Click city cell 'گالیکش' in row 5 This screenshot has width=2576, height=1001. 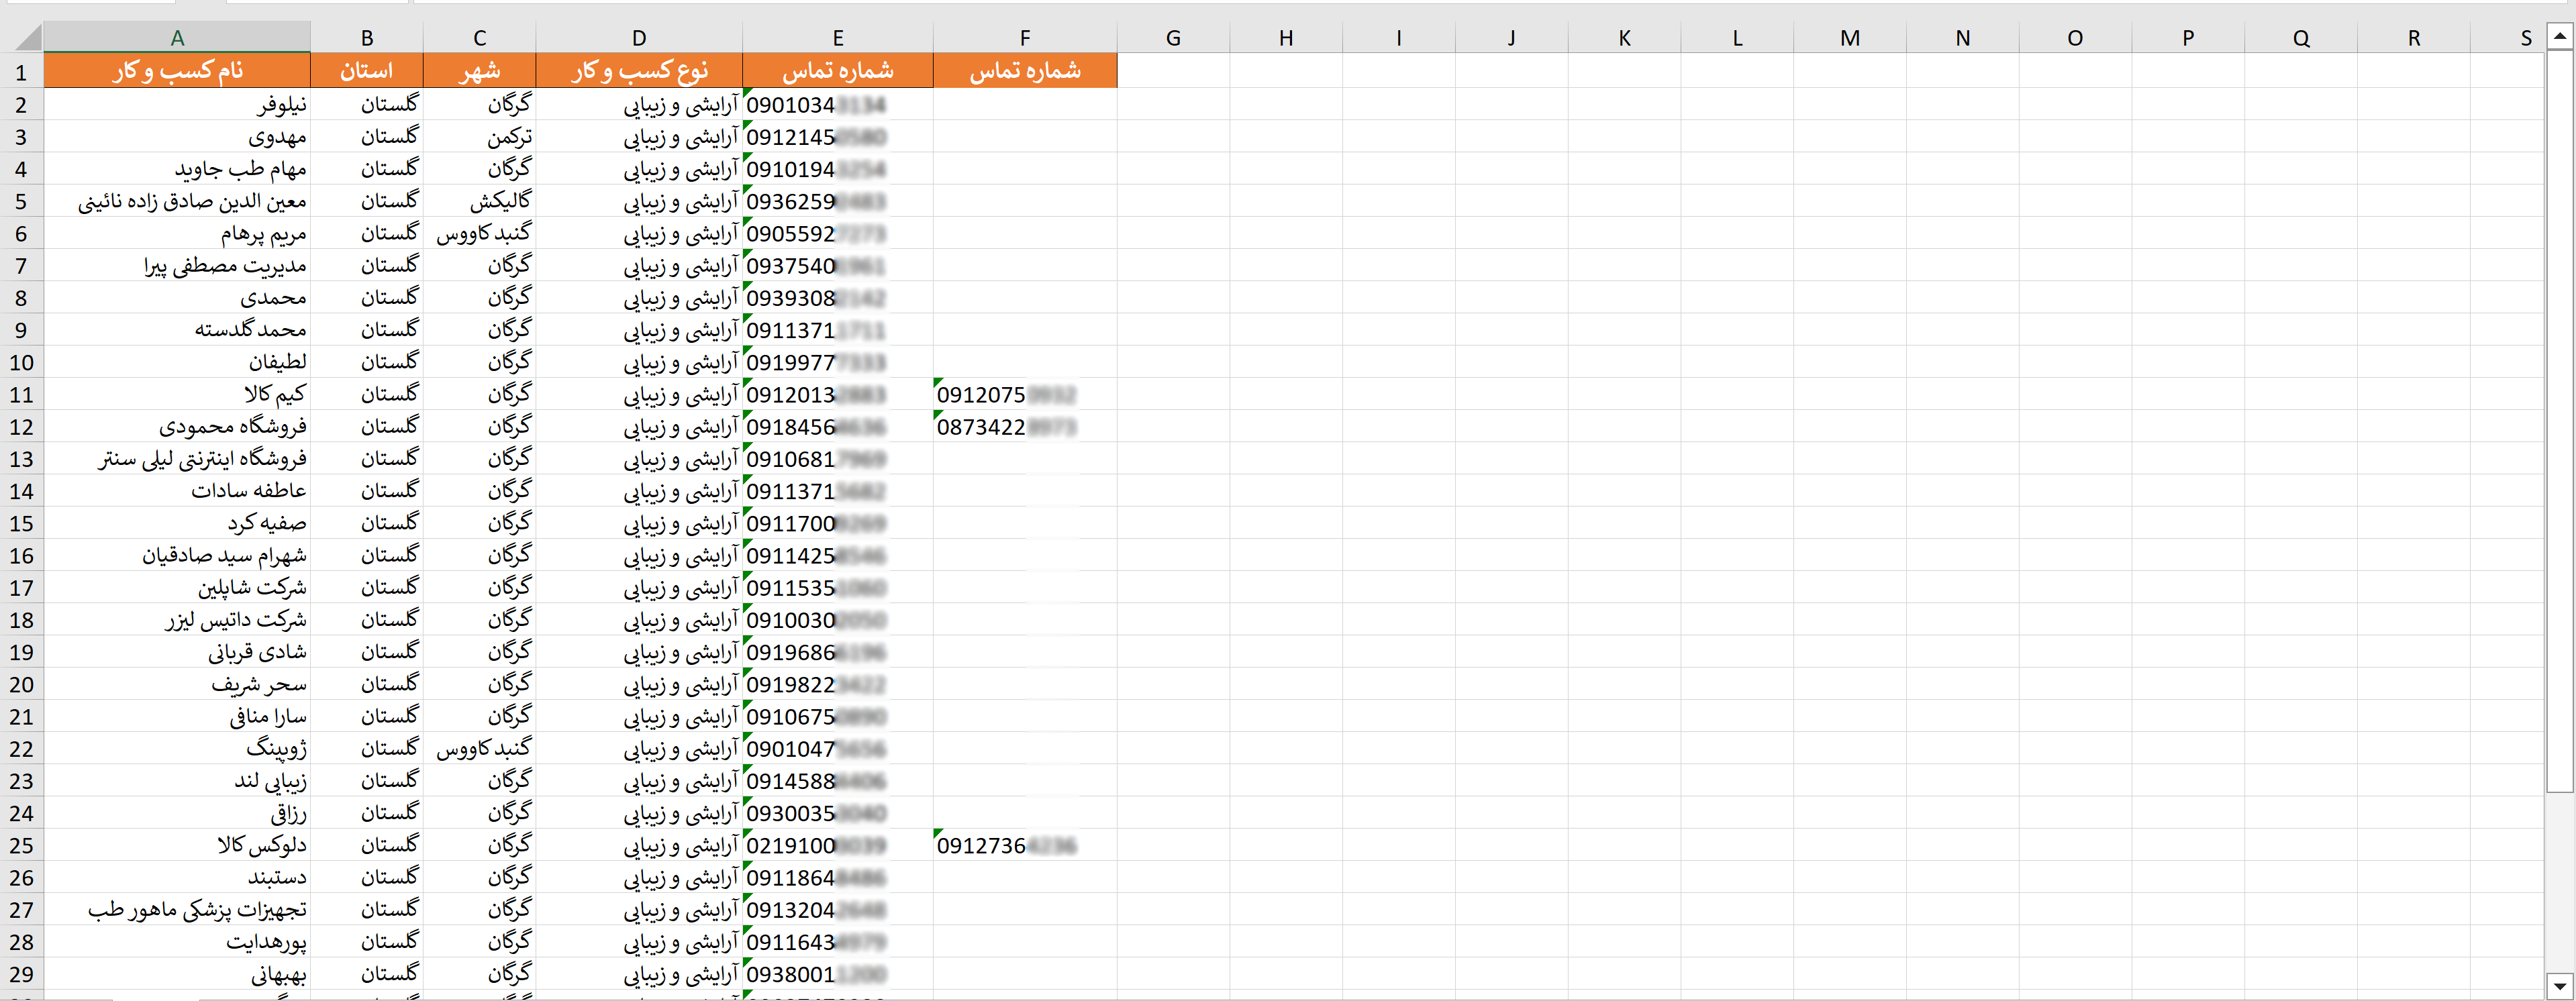pos(480,201)
